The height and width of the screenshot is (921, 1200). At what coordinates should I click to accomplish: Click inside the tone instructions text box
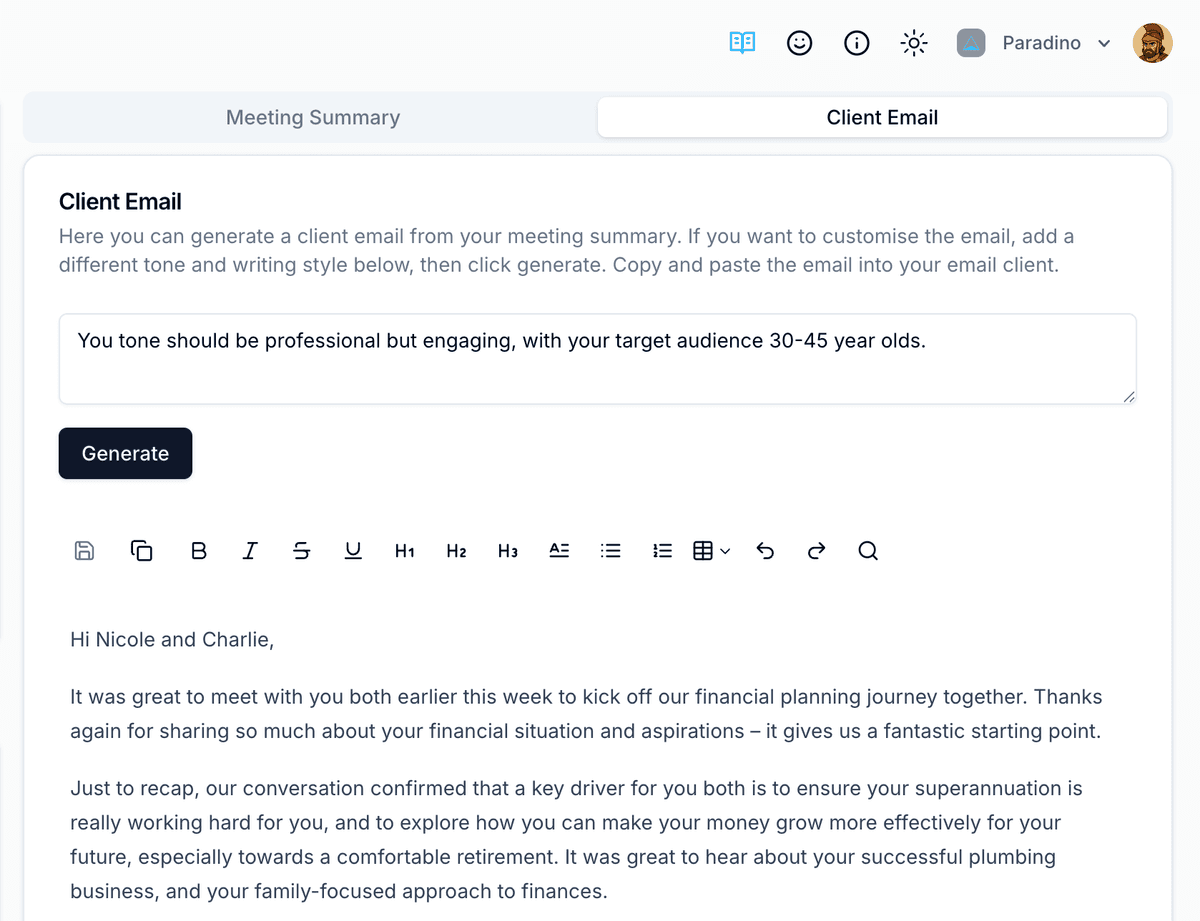click(x=598, y=358)
